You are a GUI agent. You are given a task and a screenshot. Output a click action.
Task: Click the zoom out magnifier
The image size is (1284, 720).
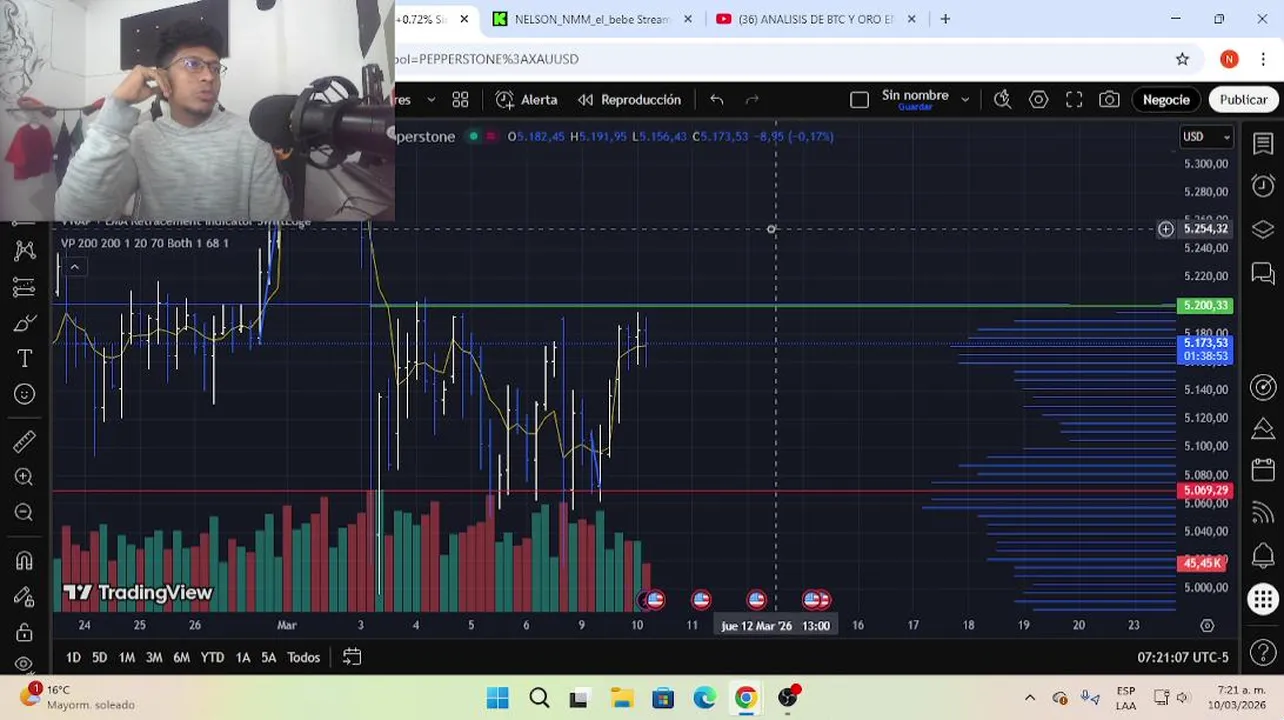(x=24, y=513)
